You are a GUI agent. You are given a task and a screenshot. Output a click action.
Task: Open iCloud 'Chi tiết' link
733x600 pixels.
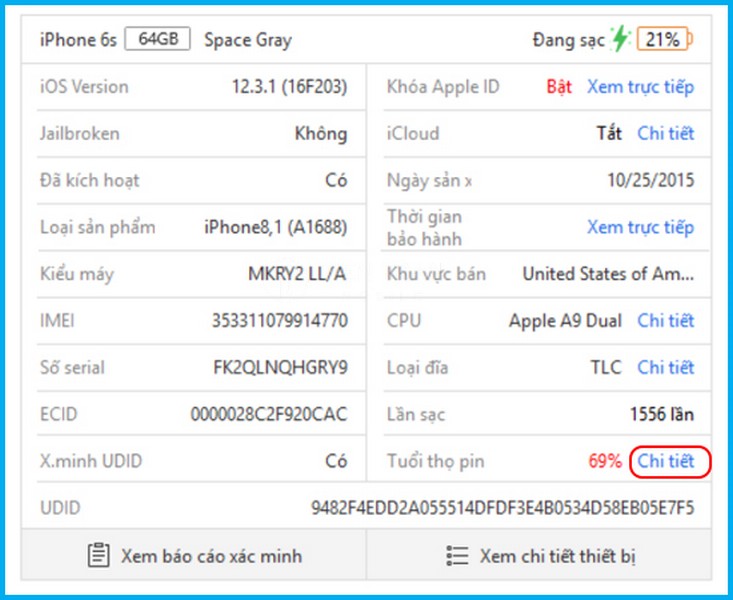tap(665, 133)
